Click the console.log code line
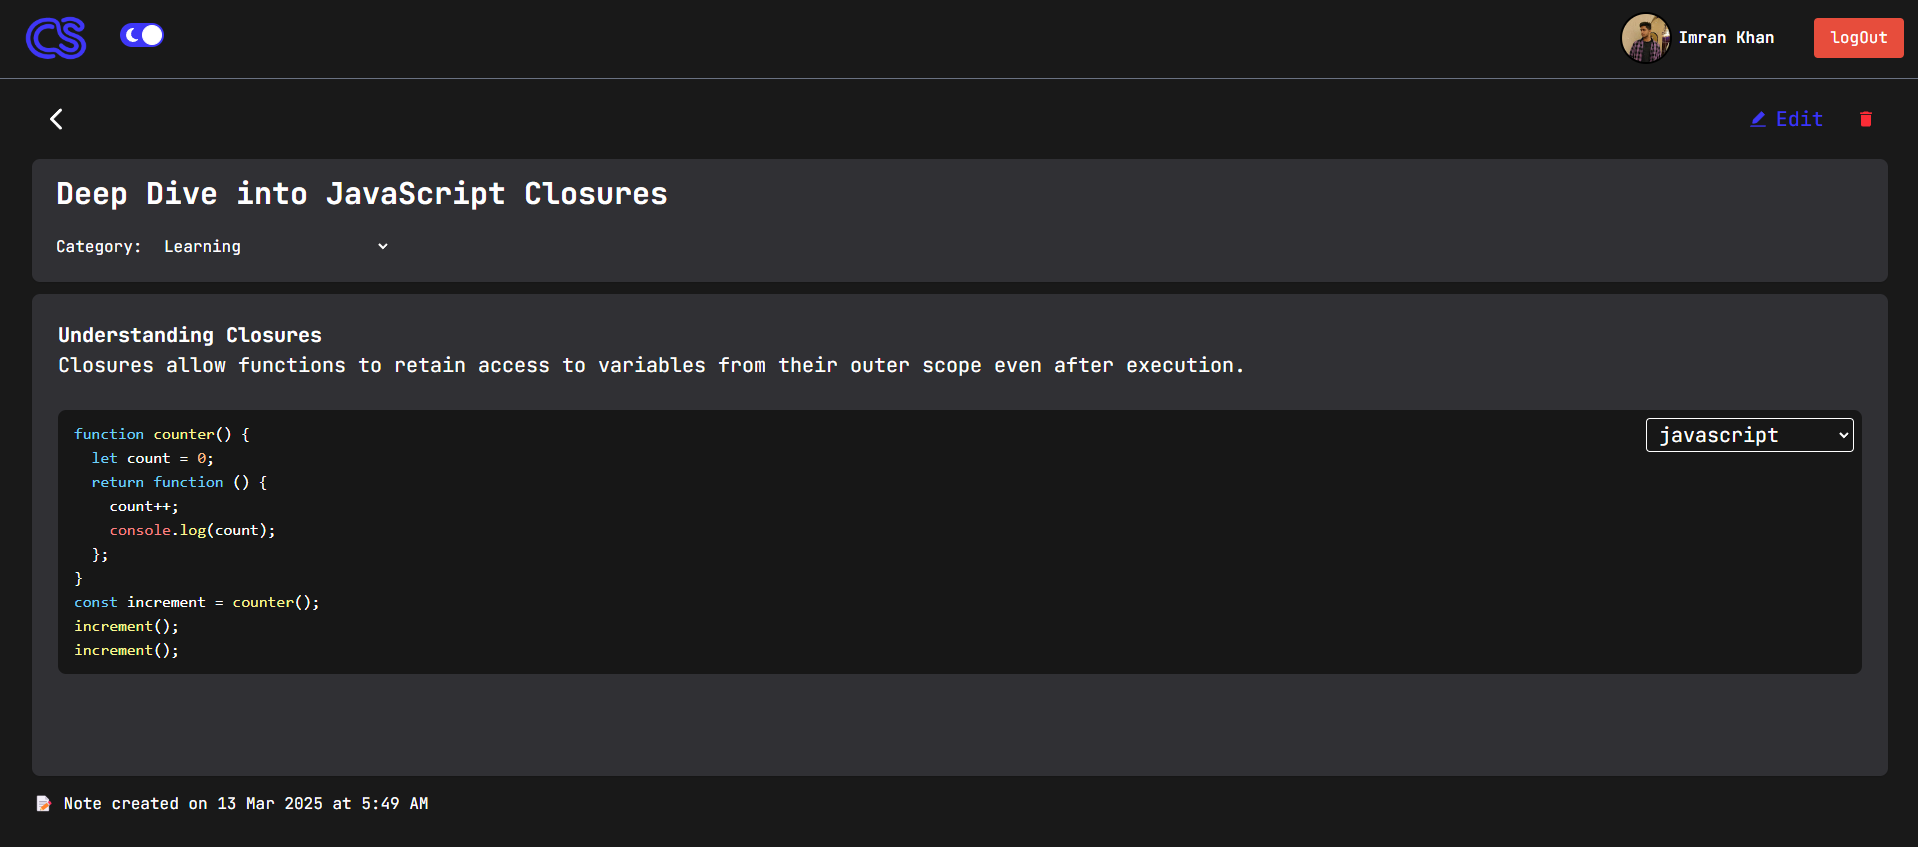Image resolution: width=1918 pixels, height=847 pixels. point(192,530)
